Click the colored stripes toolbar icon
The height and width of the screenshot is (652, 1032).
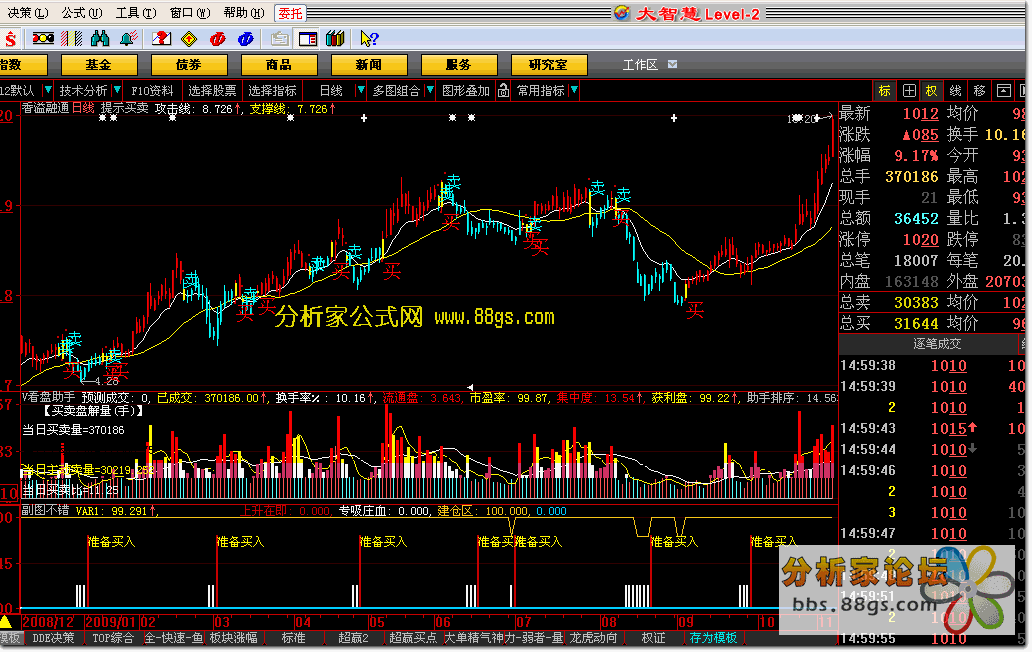point(71,39)
